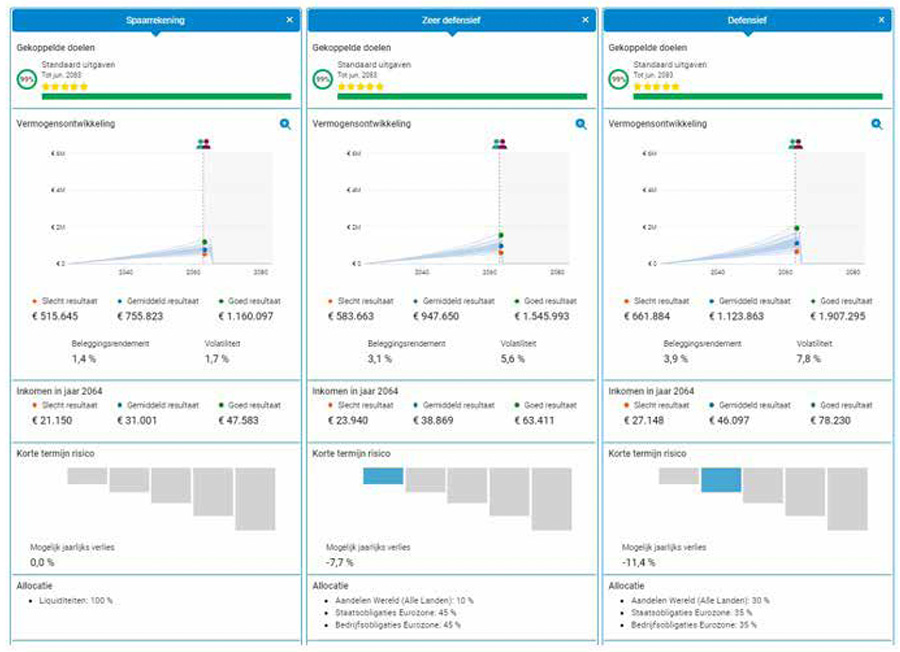The width and height of the screenshot is (900, 652).
Task: Click highlighted blue risk bar in Zeer defensief
Action: (383, 475)
